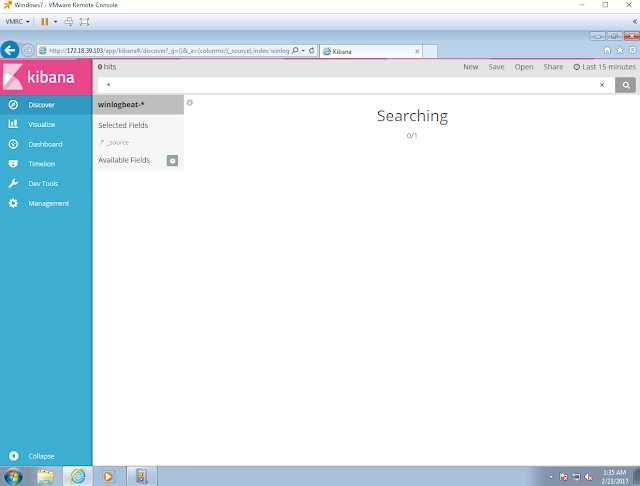Open the winlogbeat-* index pattern selector
Image resolution: width=640 pixels, height=486 pixels.
coord(138,104)
